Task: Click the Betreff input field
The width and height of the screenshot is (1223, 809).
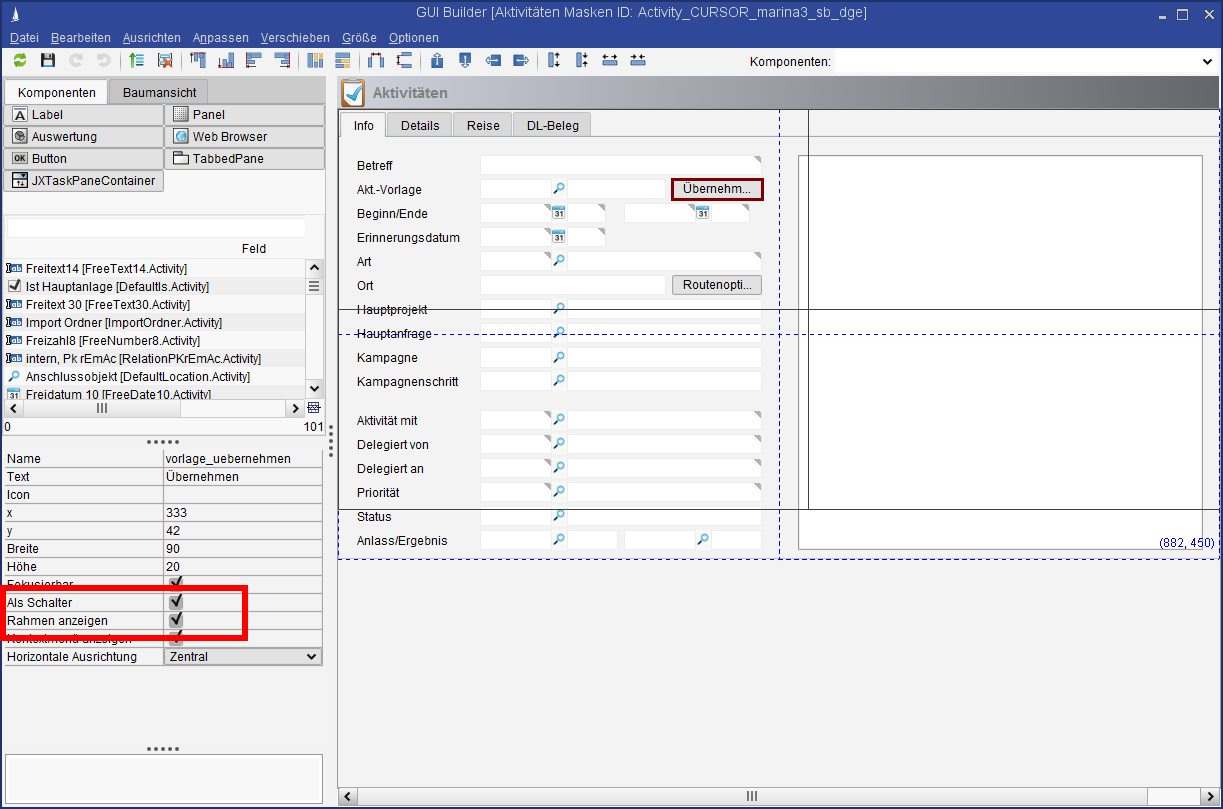Action: coord(620,165)
